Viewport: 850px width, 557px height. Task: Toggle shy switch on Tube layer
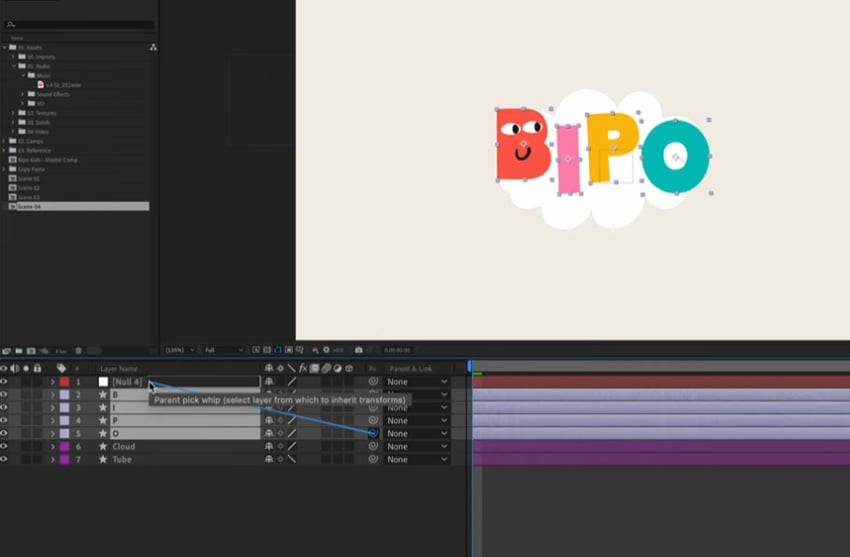coord(269,459)
